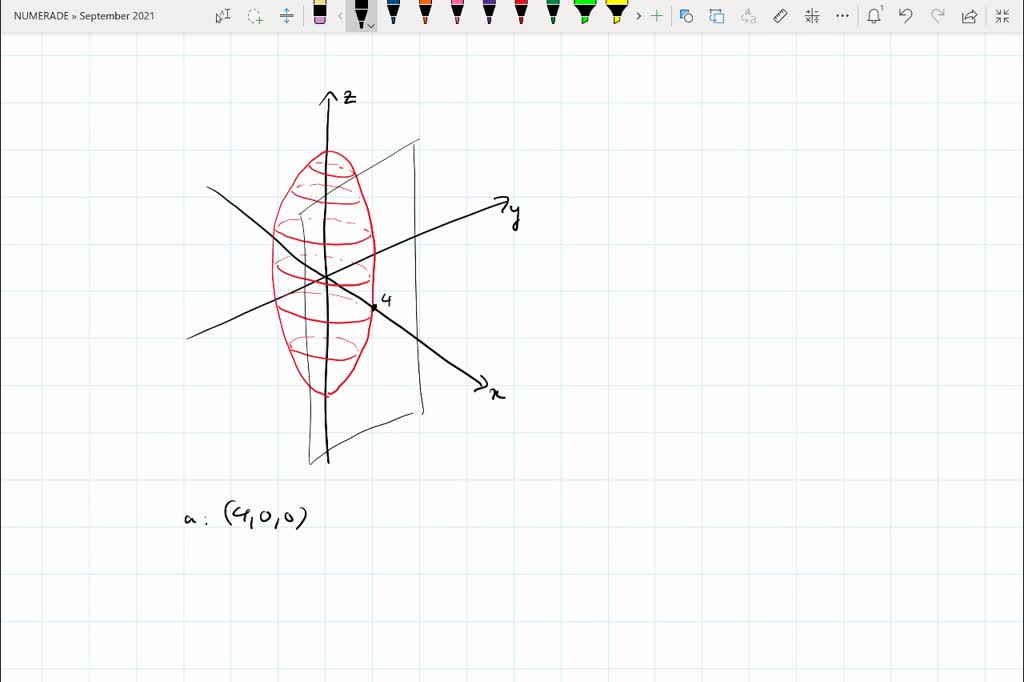Redo the last undone action
The height and width of the screenshot is (682, 1024).
point(937,15)
